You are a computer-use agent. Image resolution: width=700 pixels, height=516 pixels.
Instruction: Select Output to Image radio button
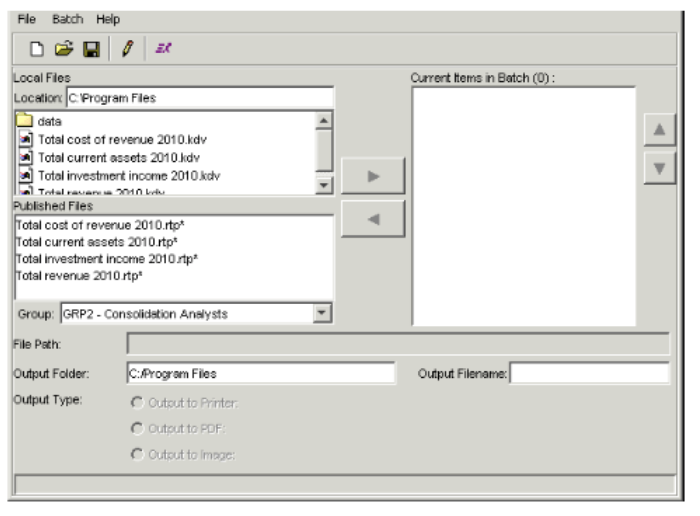(135, 455)
